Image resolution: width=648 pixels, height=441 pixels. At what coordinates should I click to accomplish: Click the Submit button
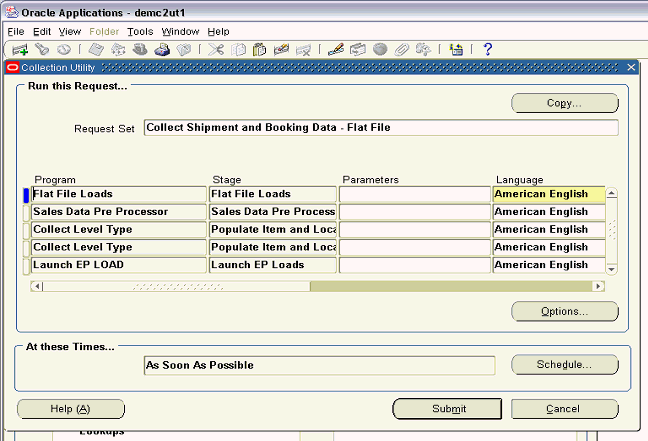click(x=447, y=409)
